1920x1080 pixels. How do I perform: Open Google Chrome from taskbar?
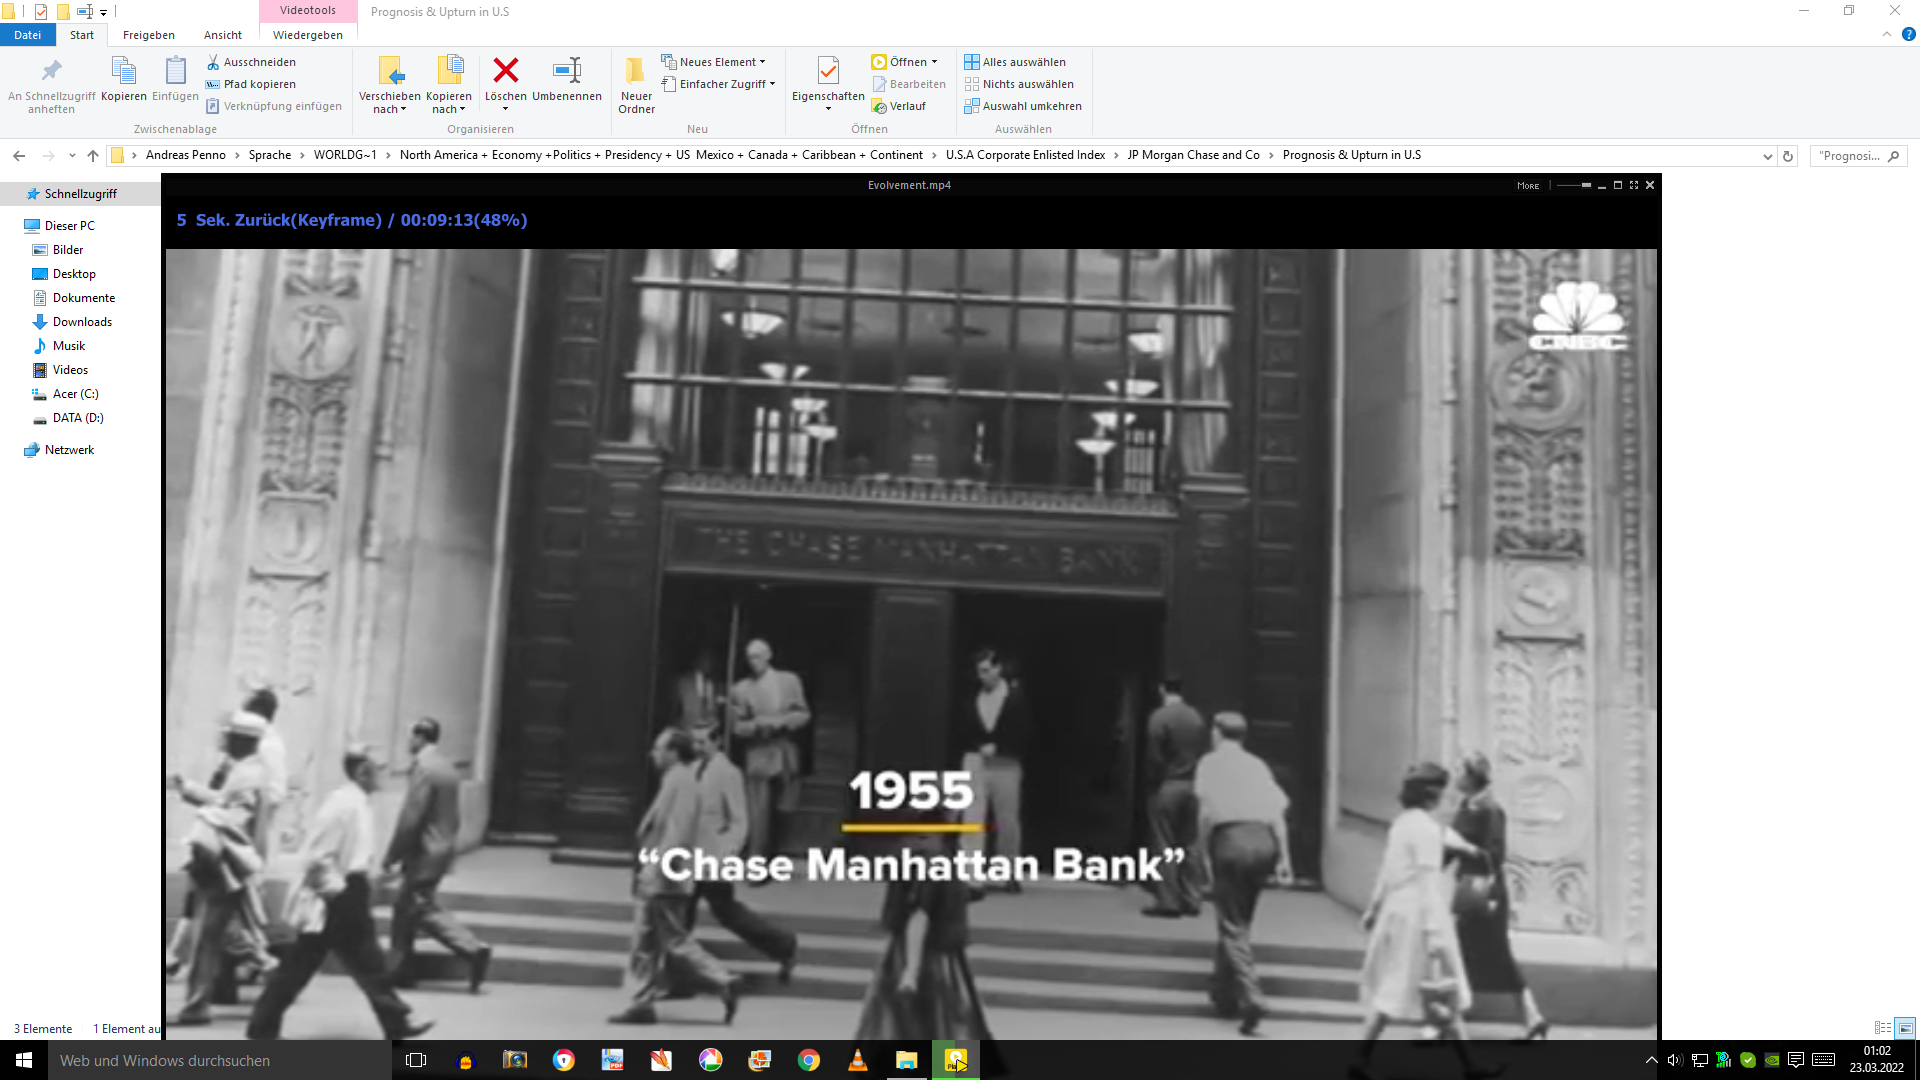click(809, 1060)
